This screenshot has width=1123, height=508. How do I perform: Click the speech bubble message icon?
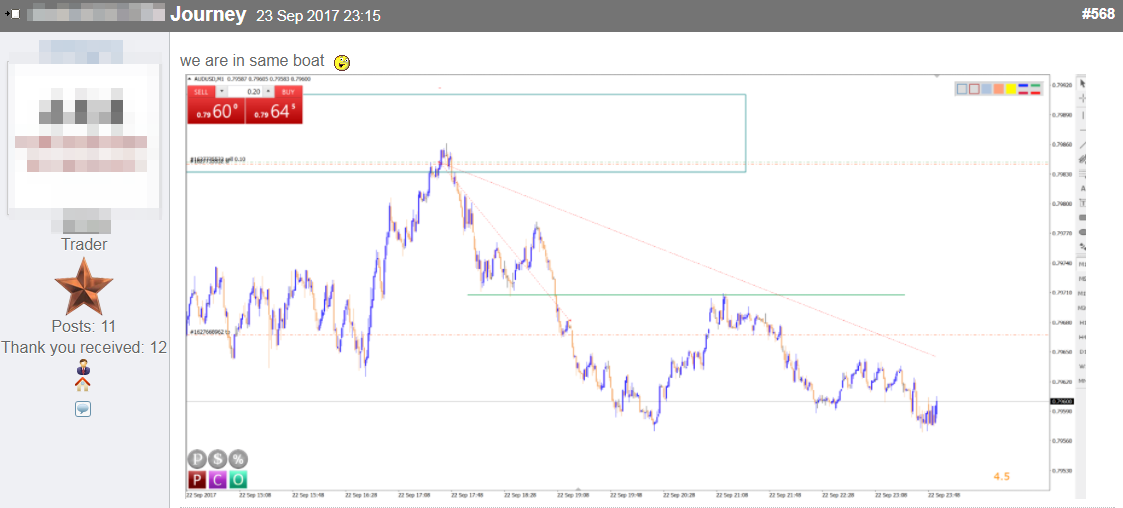83,409
